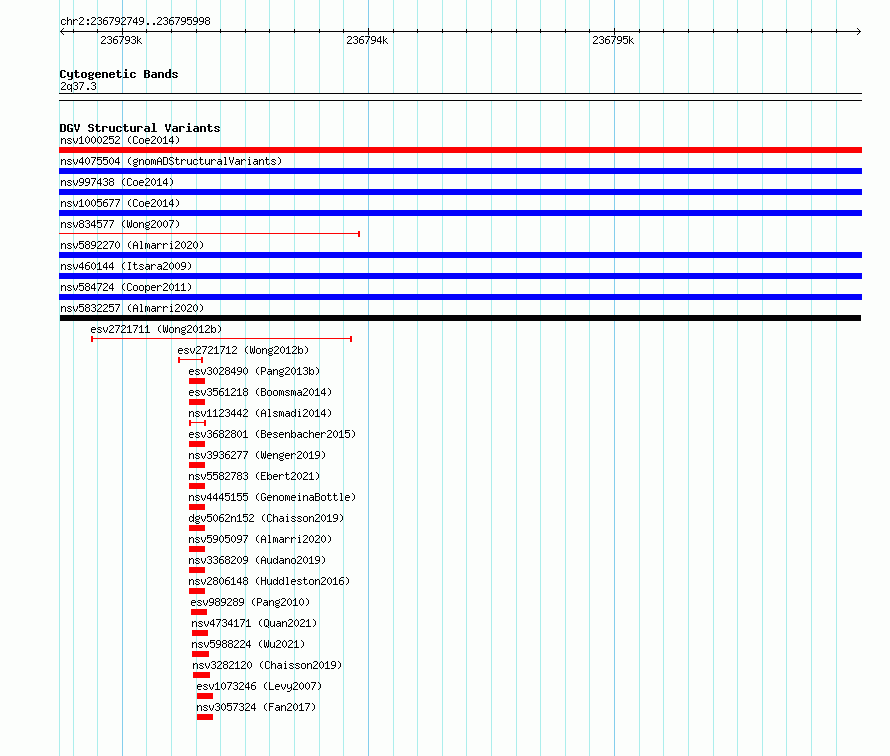
Task: Click the chr2:236792749..236795998 coordinates text
Action: [x=135, y=21]
